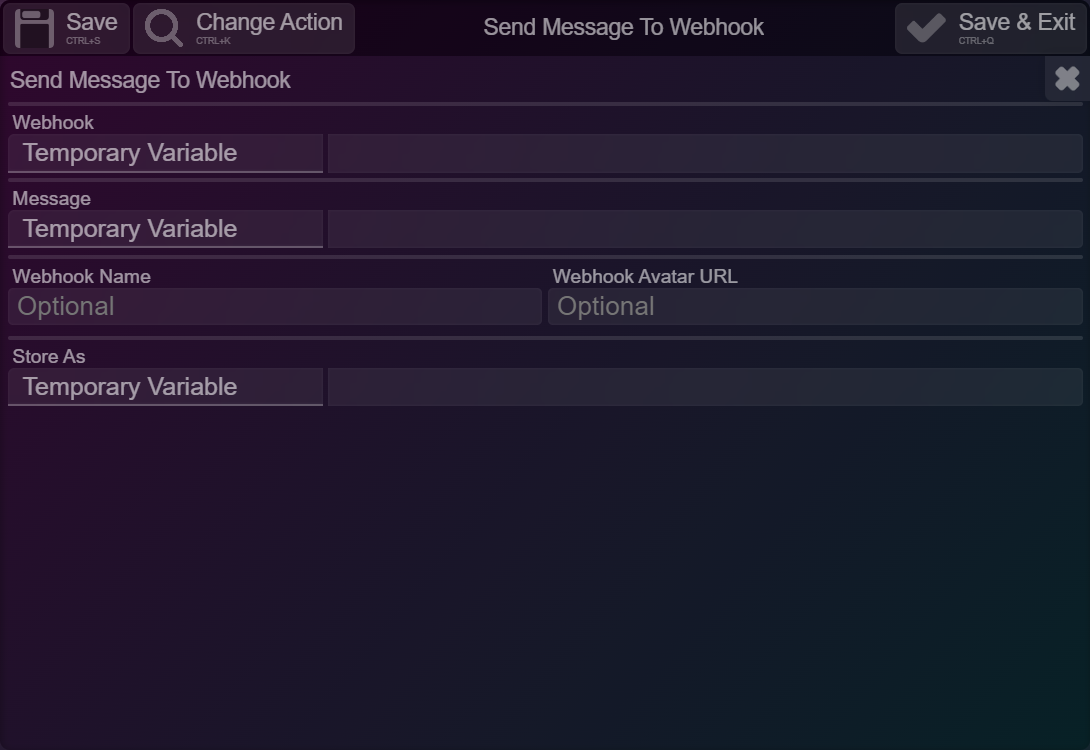The width and height of the screenshot is (1090, 750).
Task: Click the Store As variable name field
Action: point(705,386)
